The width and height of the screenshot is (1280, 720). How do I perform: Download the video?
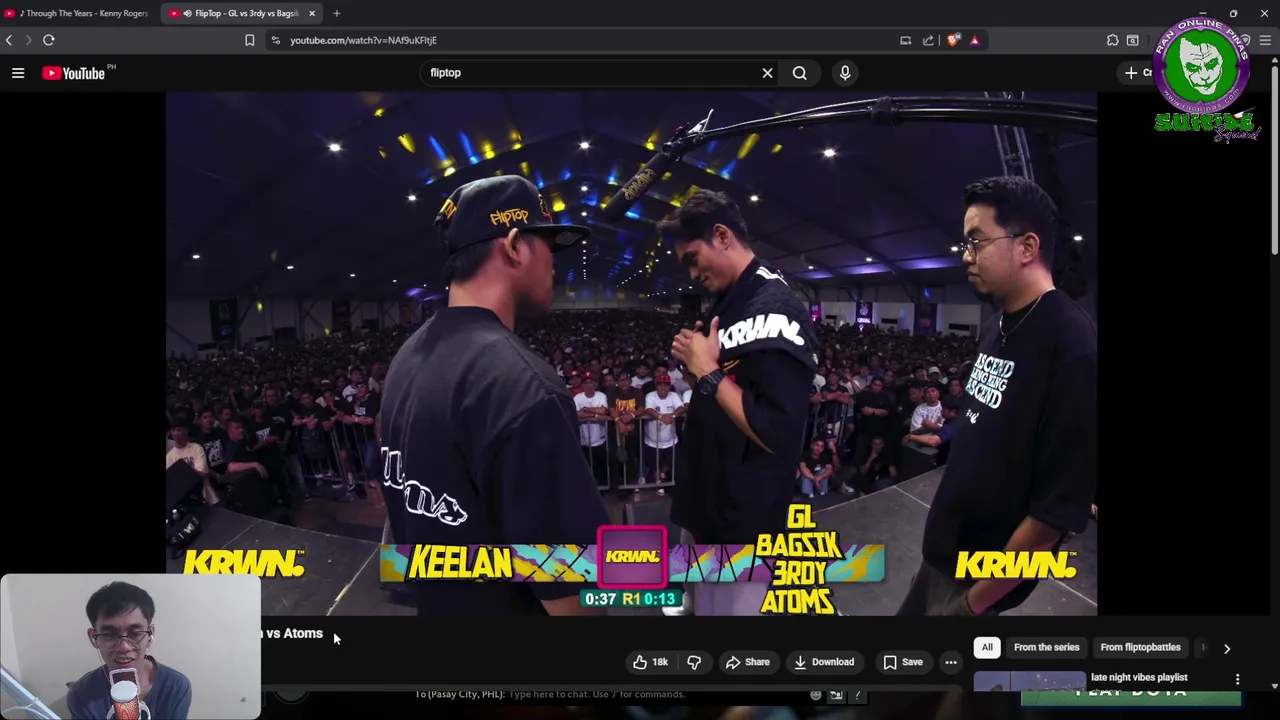tap(823, 662)
